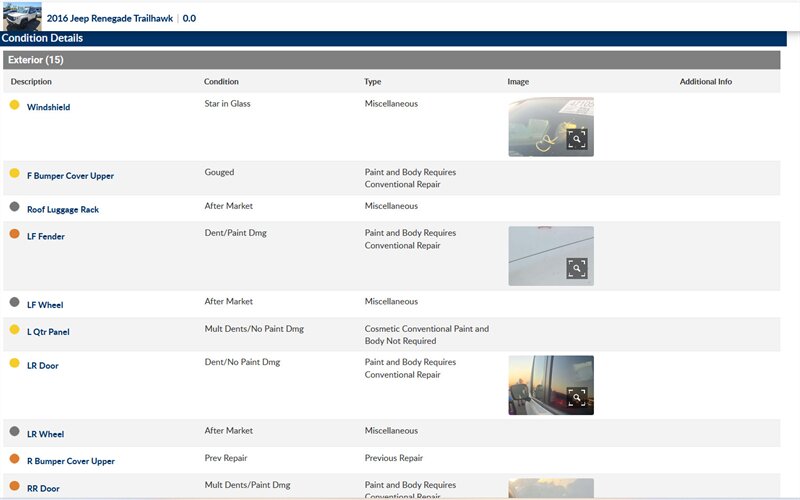This screenshot has width=800, height=500.
Task: Click the orange dot beside R Bumper Cover Upper
Action: pyautogui.click(x=14, y=459)
